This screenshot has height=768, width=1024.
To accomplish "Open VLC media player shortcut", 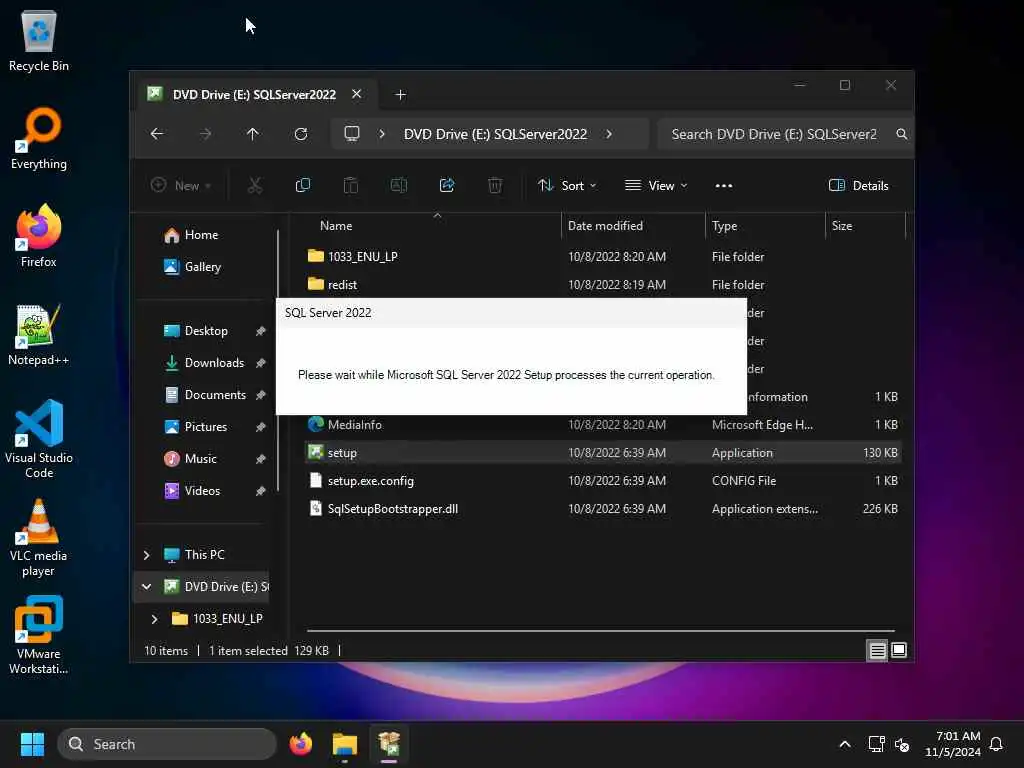I will (39, 538).
